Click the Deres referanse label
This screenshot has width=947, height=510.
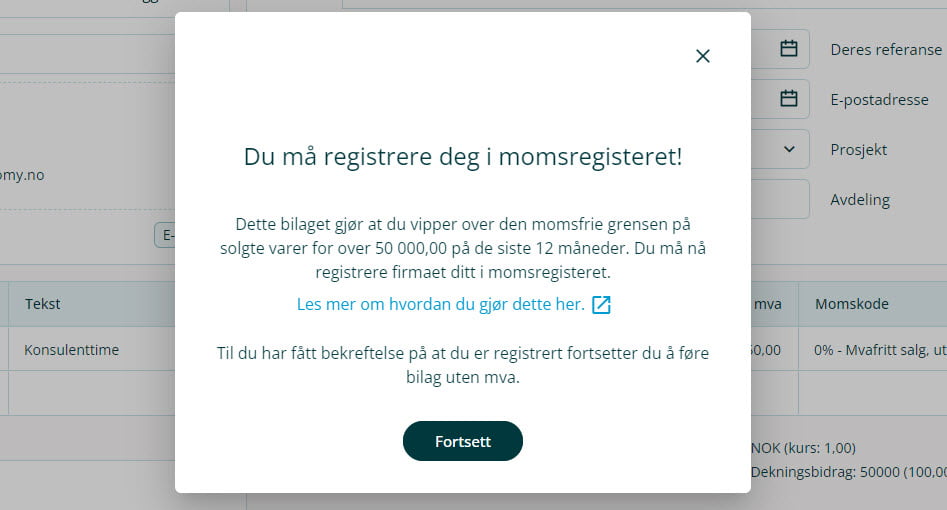click(x=886, y=49)
